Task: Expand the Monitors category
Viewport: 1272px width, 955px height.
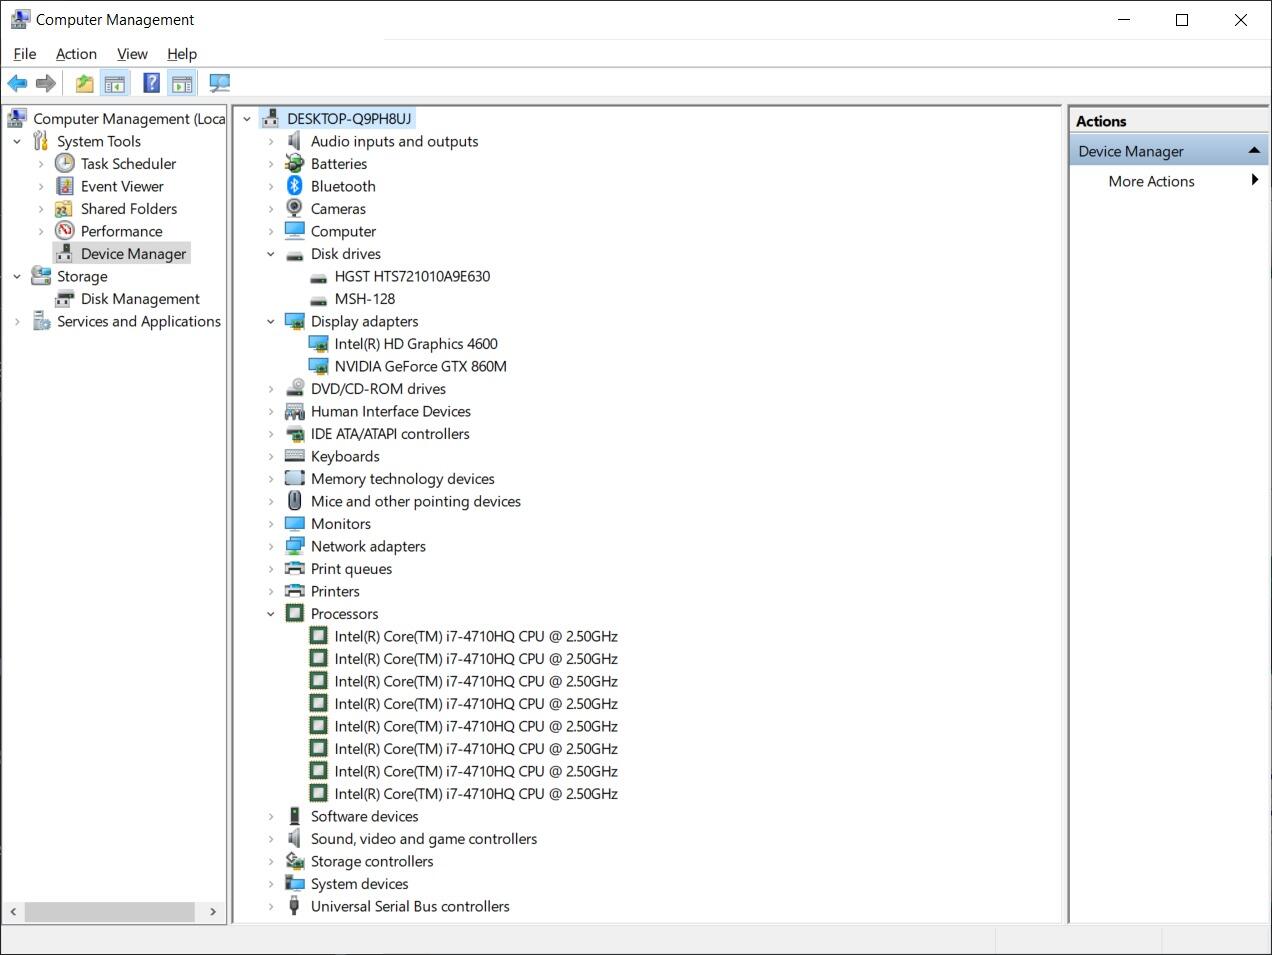Action: tap(271, 524)
